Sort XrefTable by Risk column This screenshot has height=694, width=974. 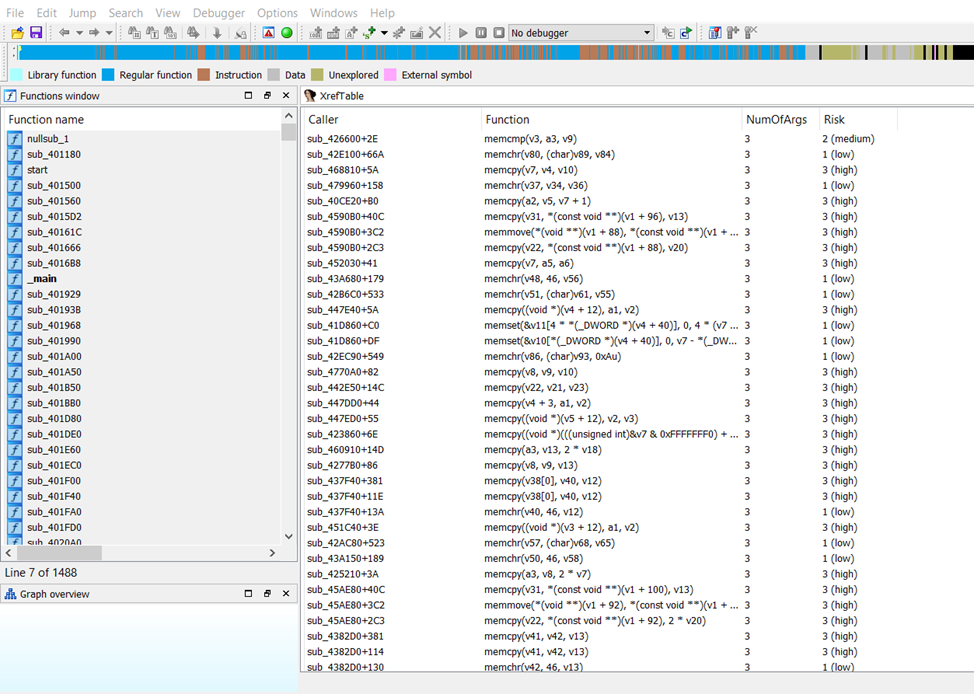coord(858,119)
